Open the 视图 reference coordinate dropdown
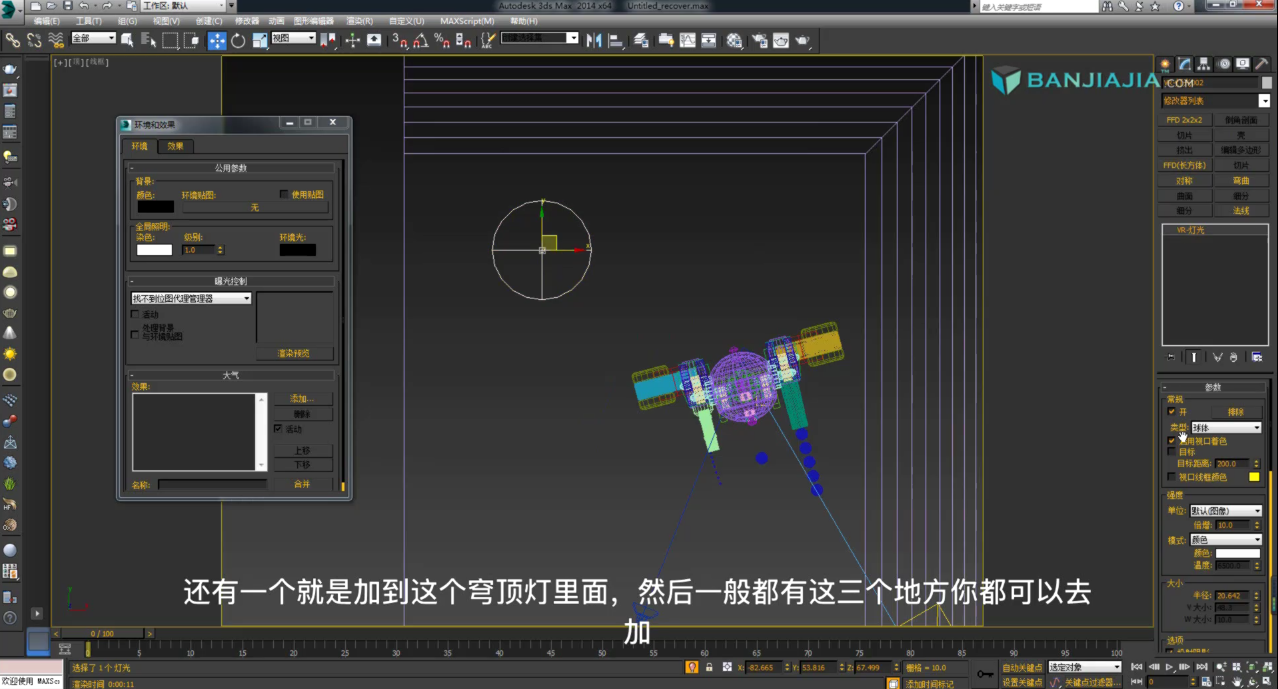 pos(294,38)
